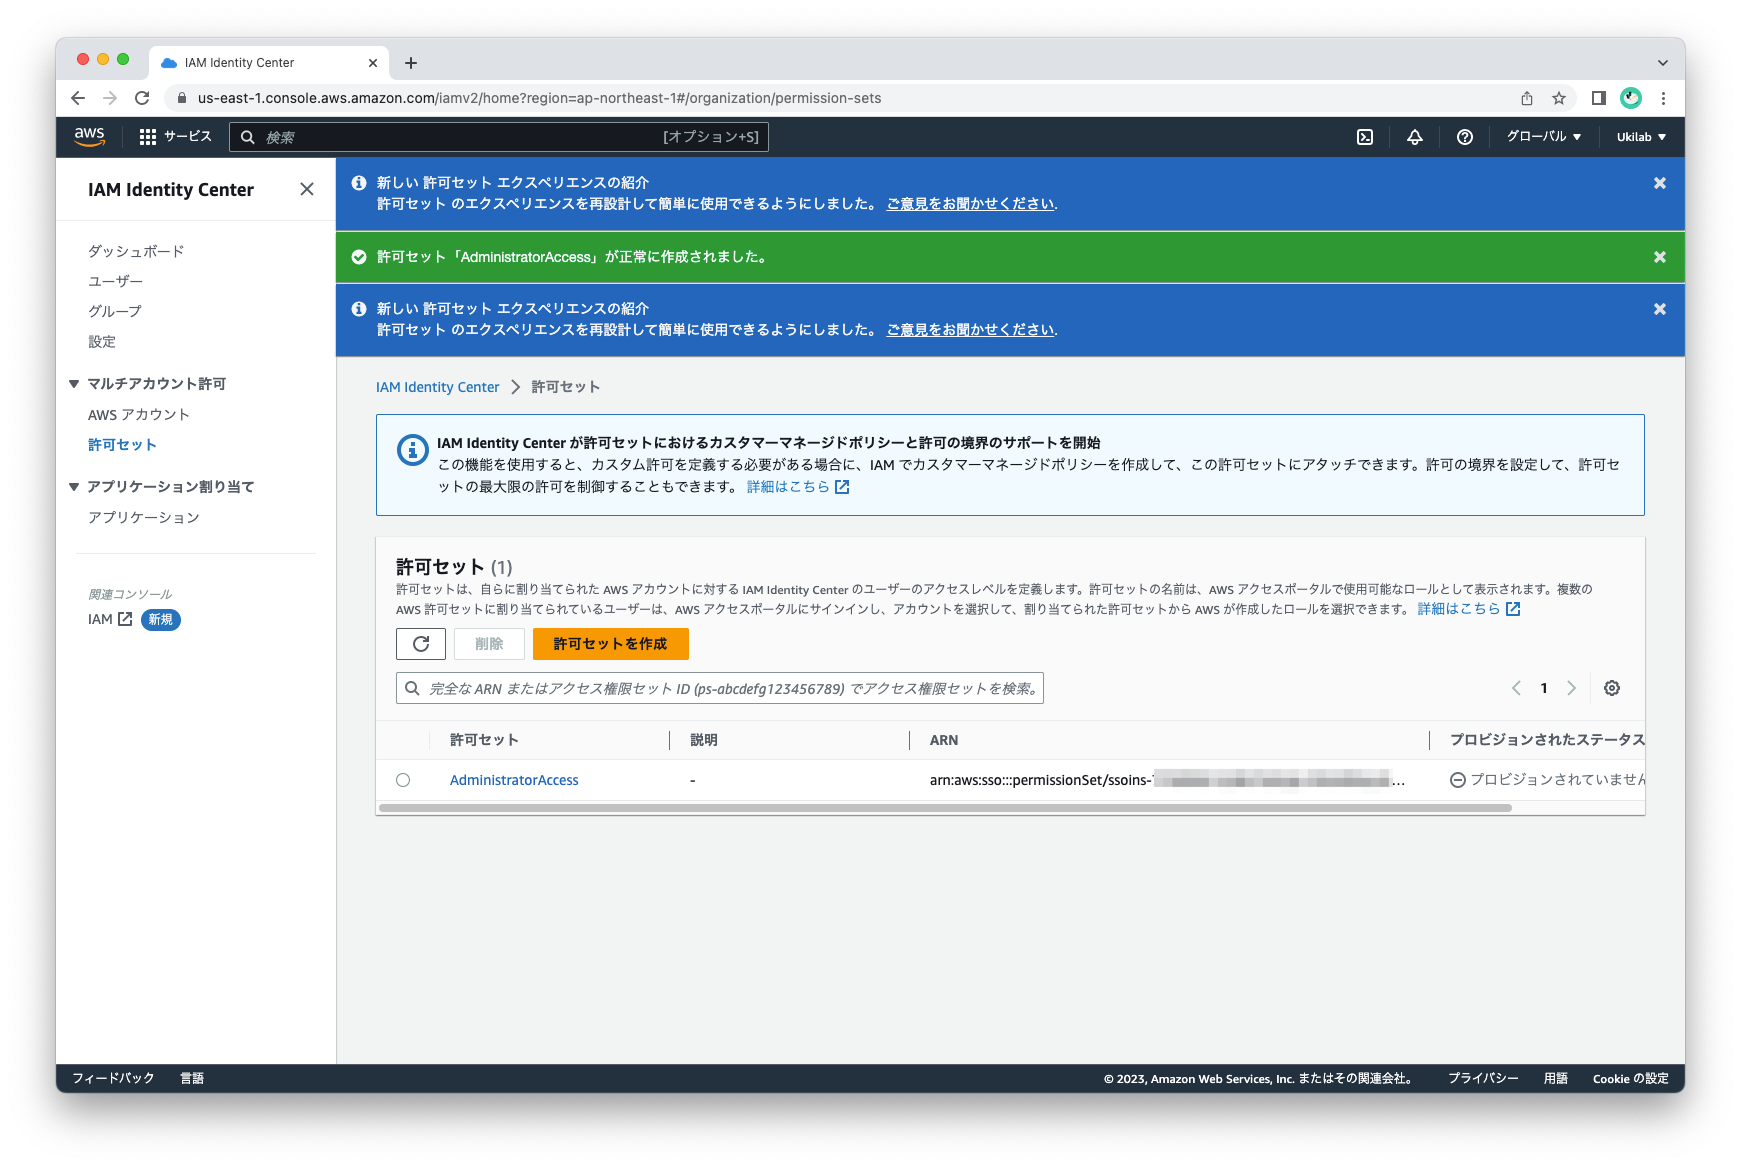Screen dimensions: 1741x1167
Task: Click フィードバック in the footer
Action: point(113,1078)
